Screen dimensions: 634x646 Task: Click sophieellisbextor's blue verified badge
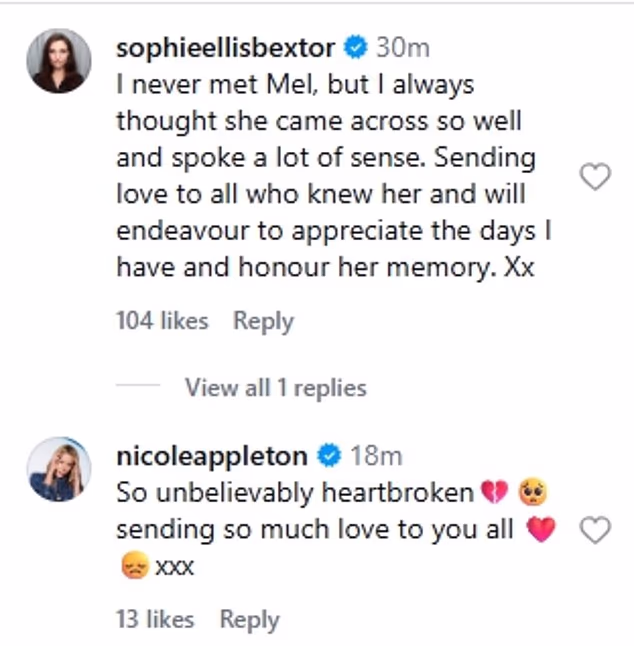click(x=355, y=47)
